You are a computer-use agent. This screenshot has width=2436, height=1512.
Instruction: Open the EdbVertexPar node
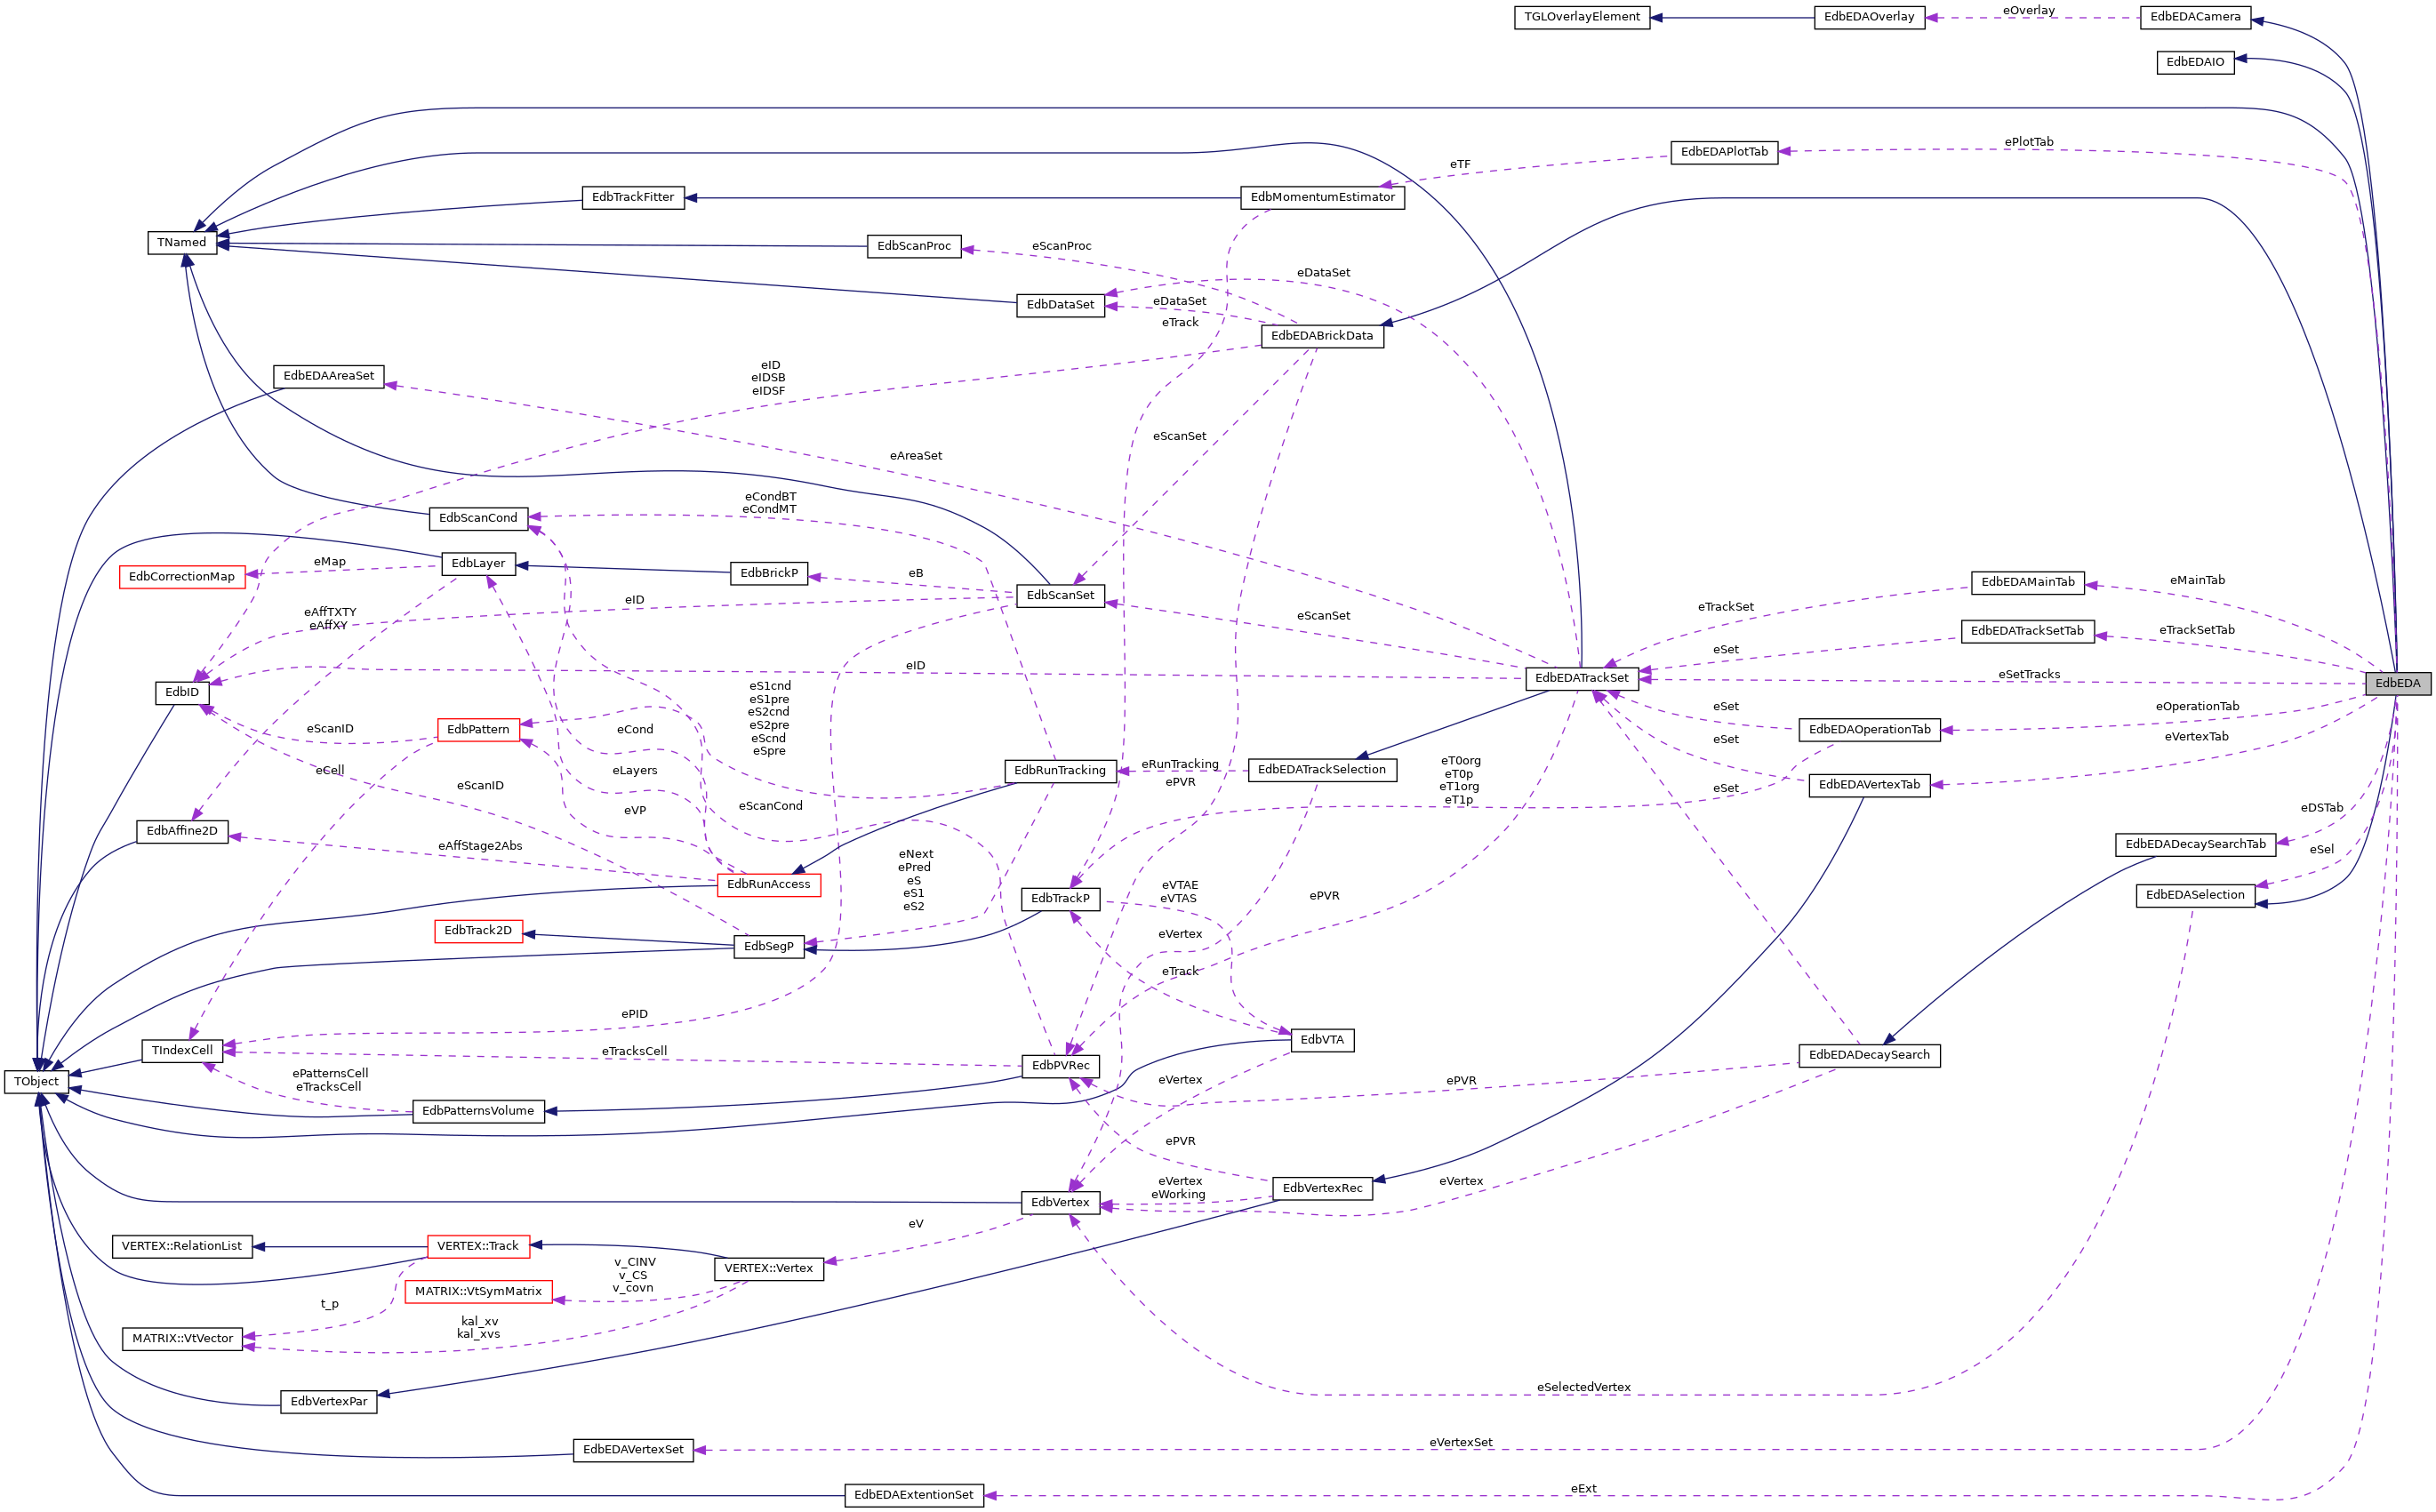(x=329, y=1402)
